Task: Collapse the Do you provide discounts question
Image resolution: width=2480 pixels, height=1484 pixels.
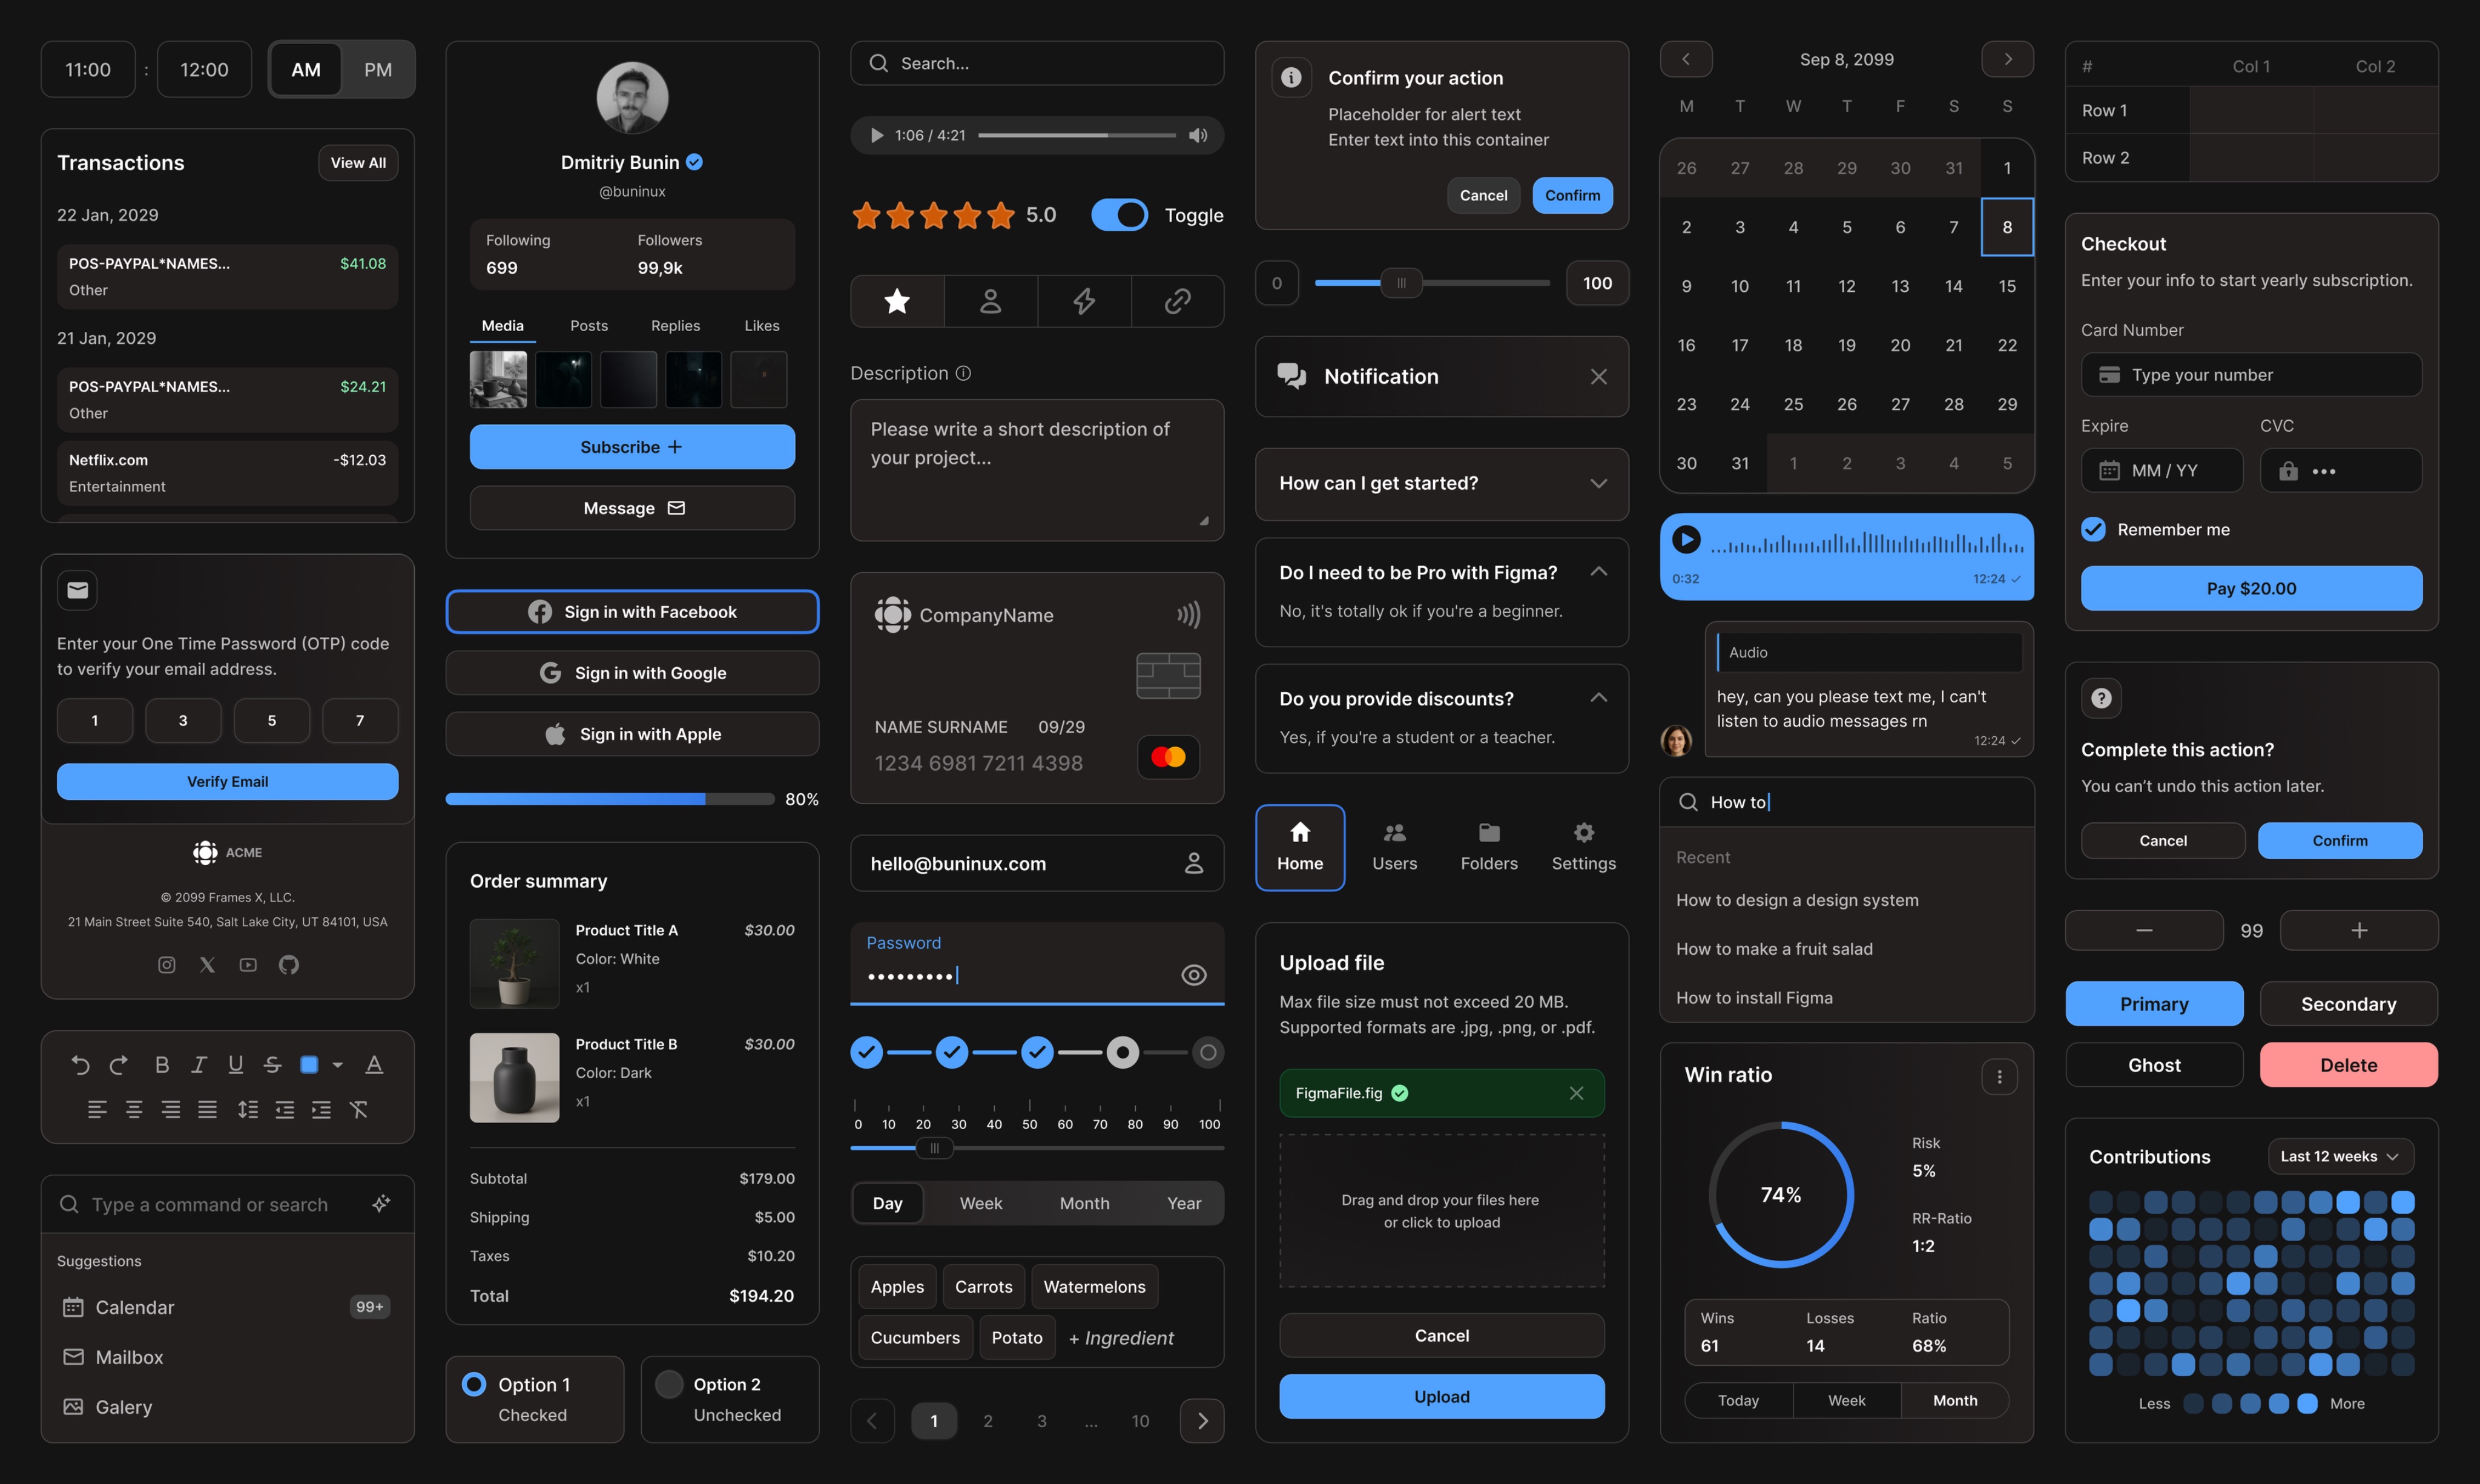Action: point(1598,698)
